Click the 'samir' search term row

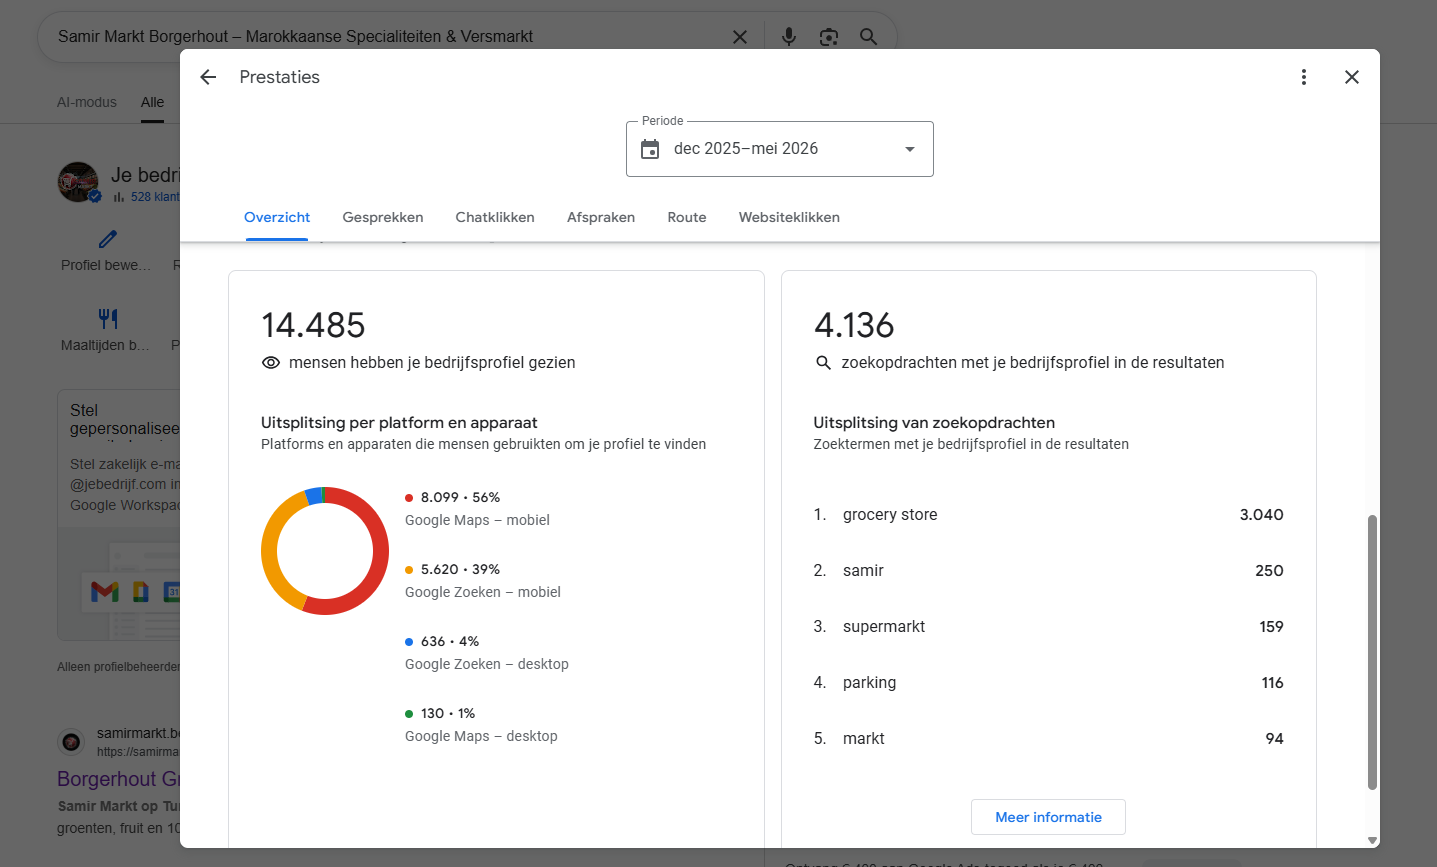[1048, 571]
